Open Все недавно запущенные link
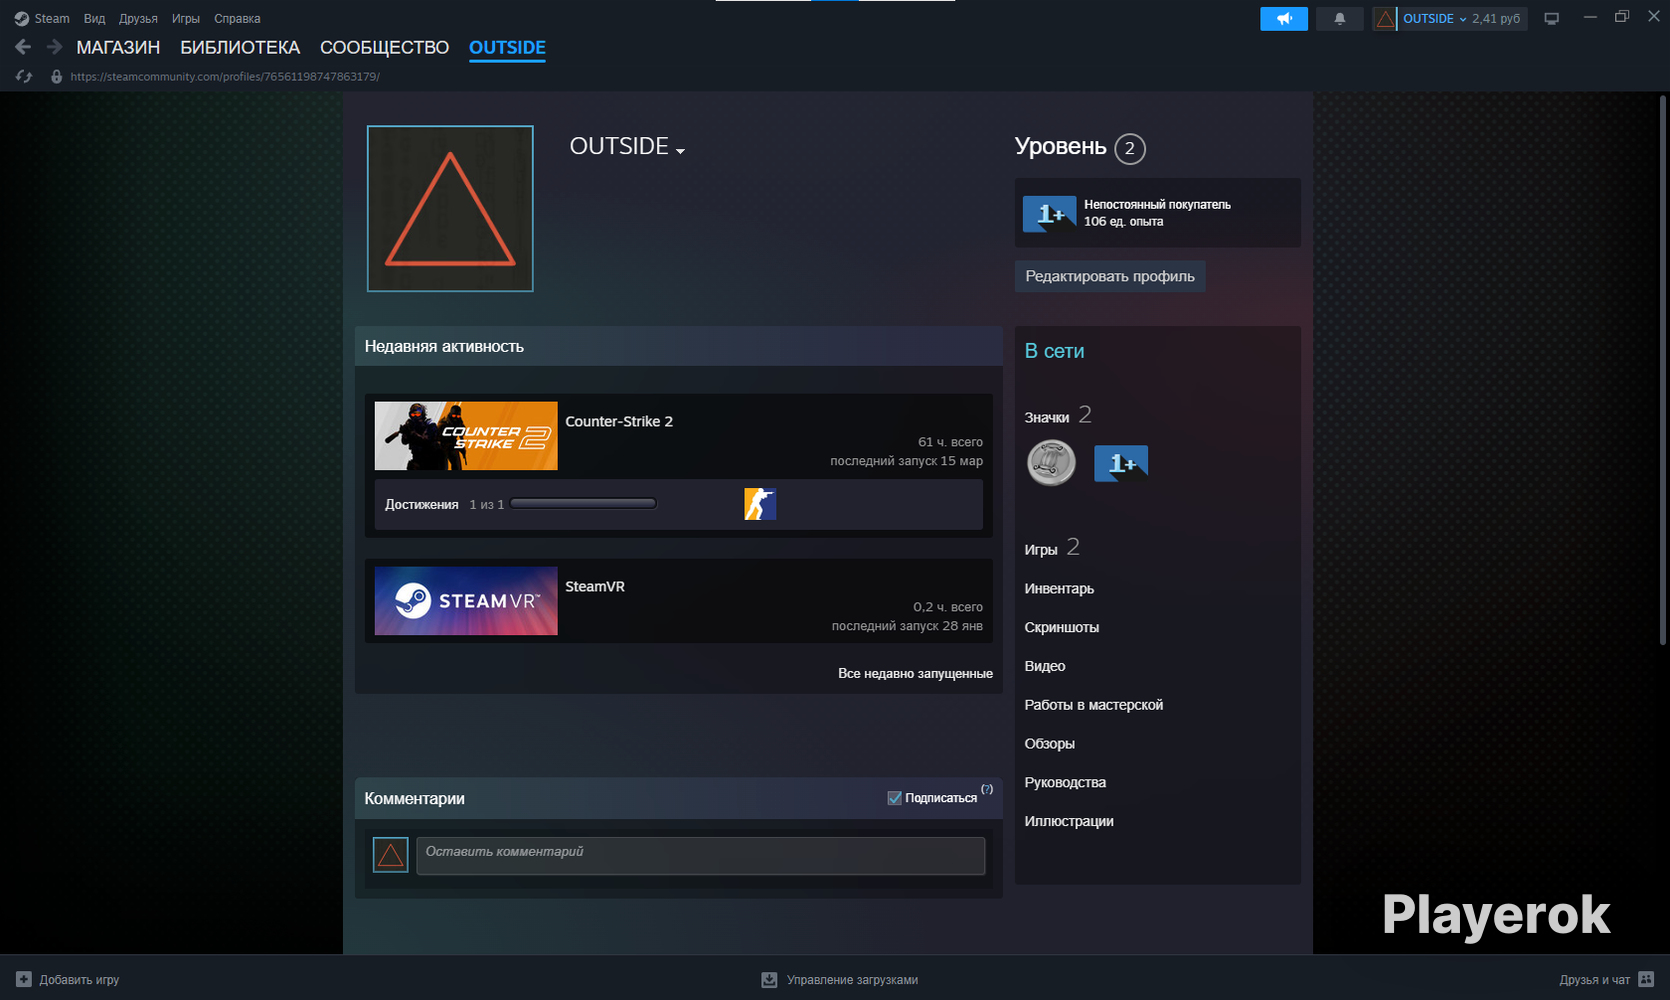The height and width of the screenshot is (1000, 1670). [x=915, y=674]
